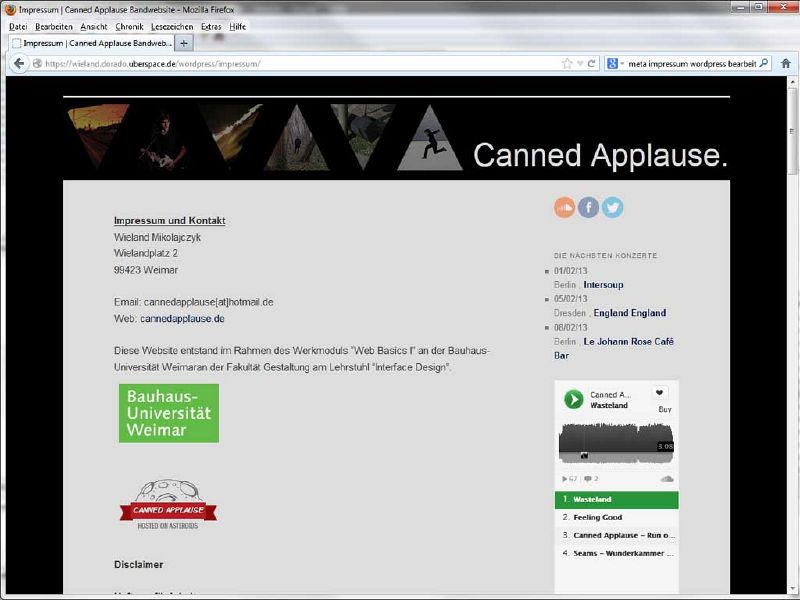Select track 3 Canned Applause – Run

616,535
